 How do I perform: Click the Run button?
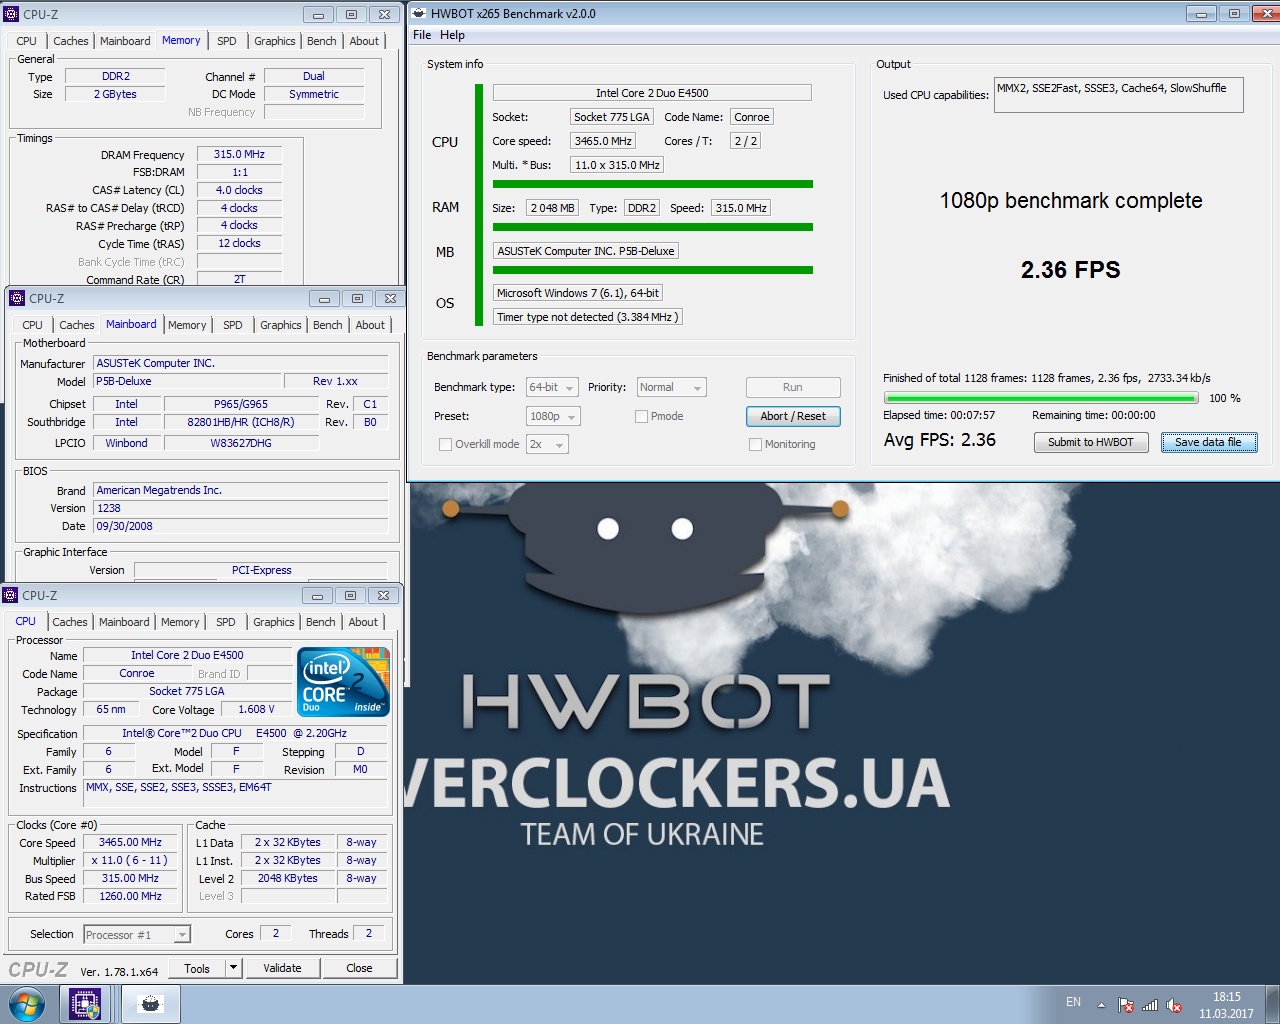coord(793,387)
